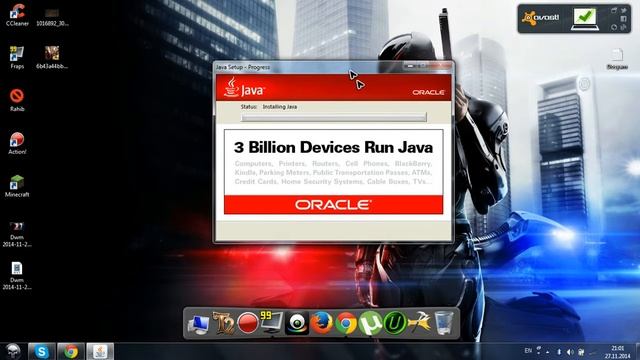The height and width of the screenshot is (360, 640).
Task: Launch the Action! desktop shortcut
Action: click(17, 143)
